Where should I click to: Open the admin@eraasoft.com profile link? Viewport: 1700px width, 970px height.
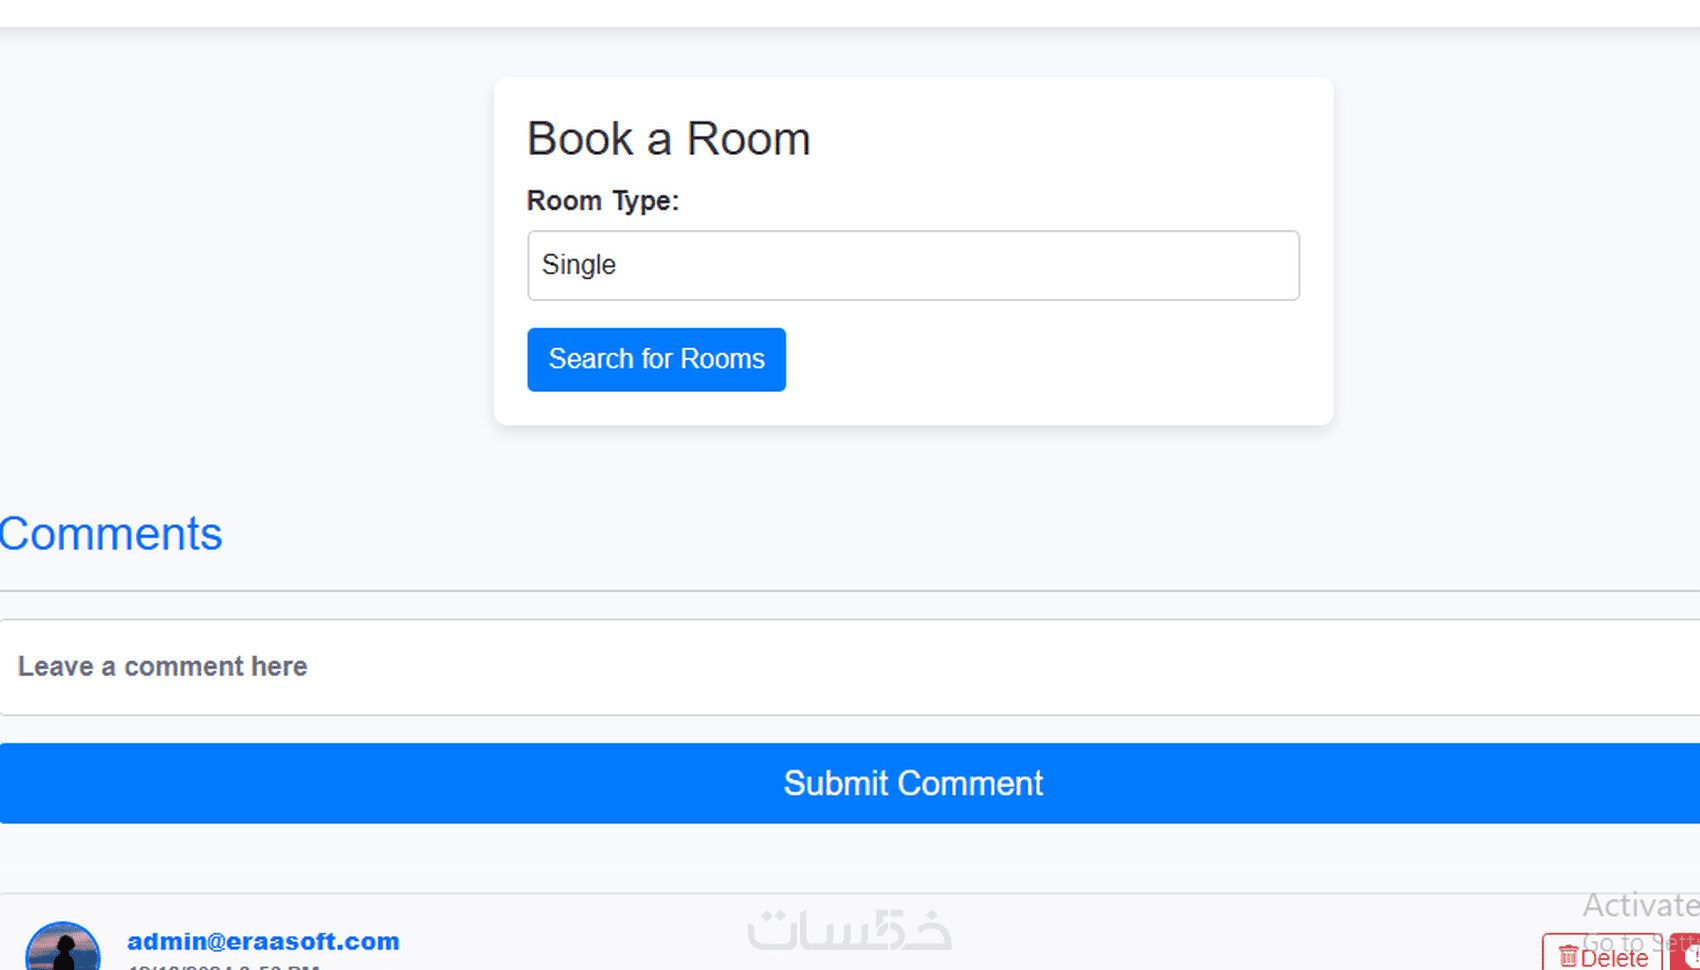pos(263,941)
